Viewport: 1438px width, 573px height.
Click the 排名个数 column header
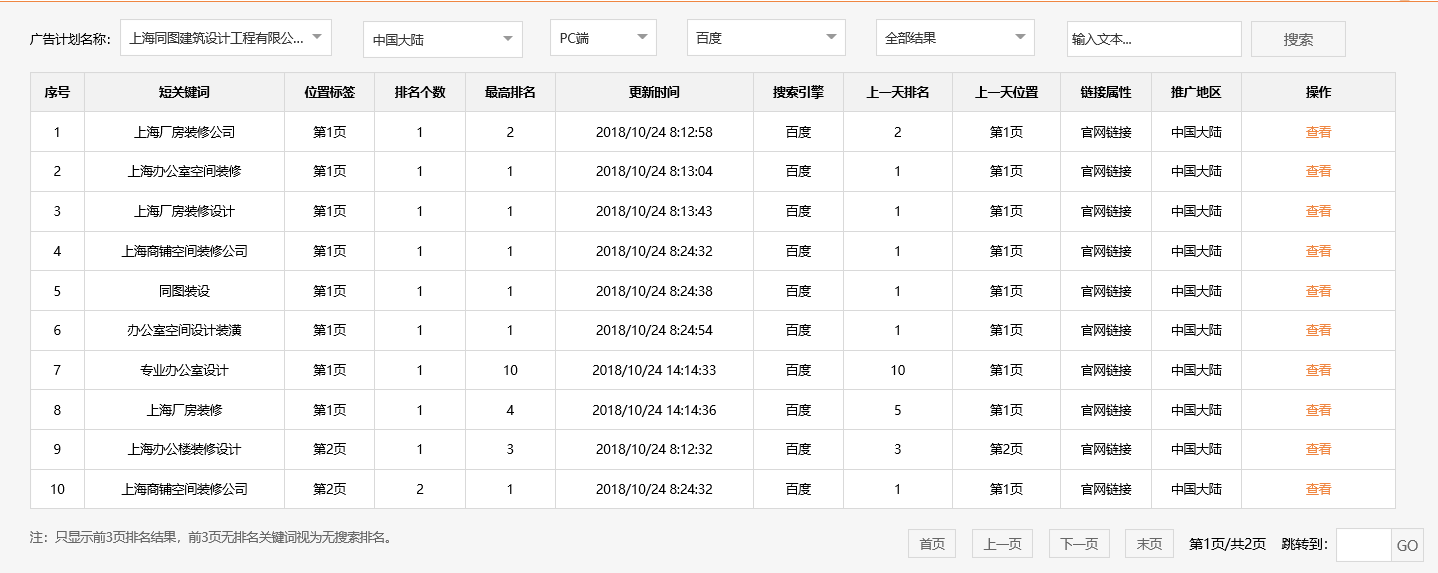[x=420, y=92]
